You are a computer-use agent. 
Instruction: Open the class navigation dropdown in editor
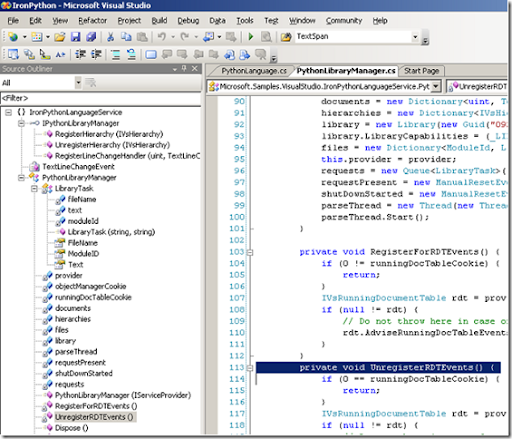435,86
